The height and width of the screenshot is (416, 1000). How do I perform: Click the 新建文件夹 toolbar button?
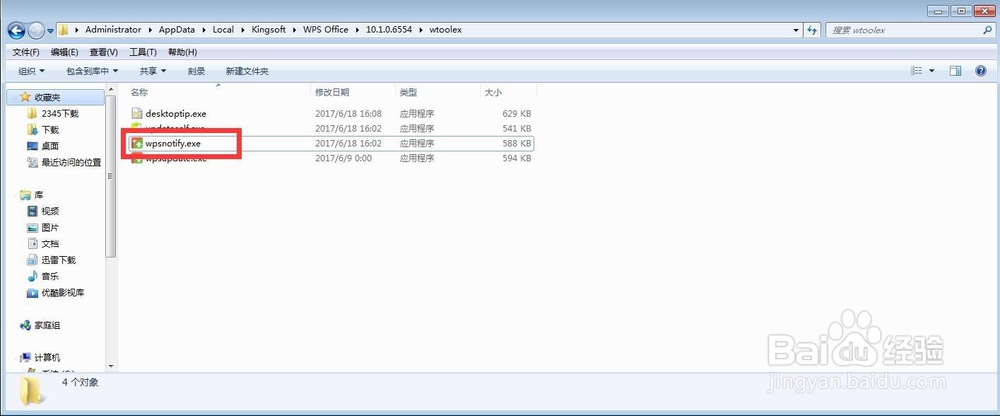247,71
